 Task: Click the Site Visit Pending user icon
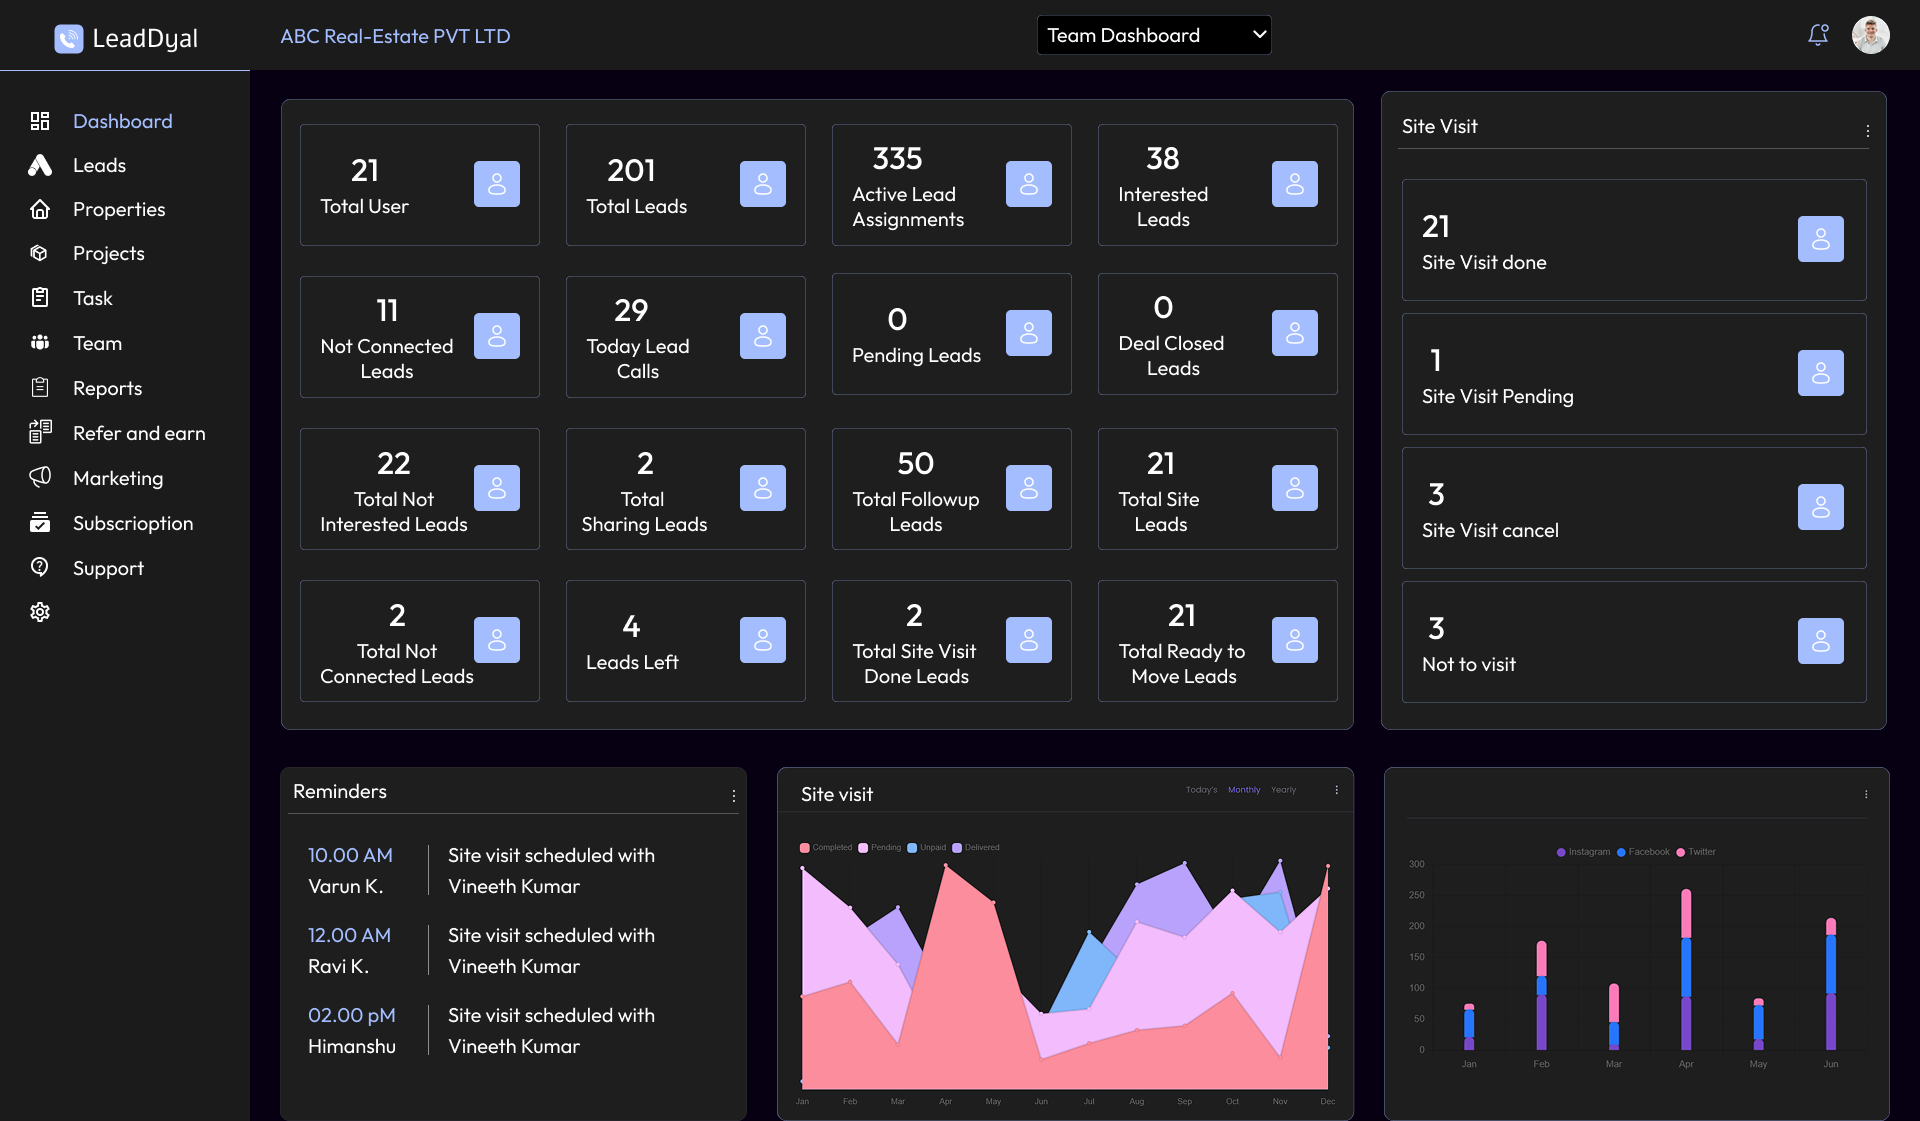click(x=1820, y=373)
